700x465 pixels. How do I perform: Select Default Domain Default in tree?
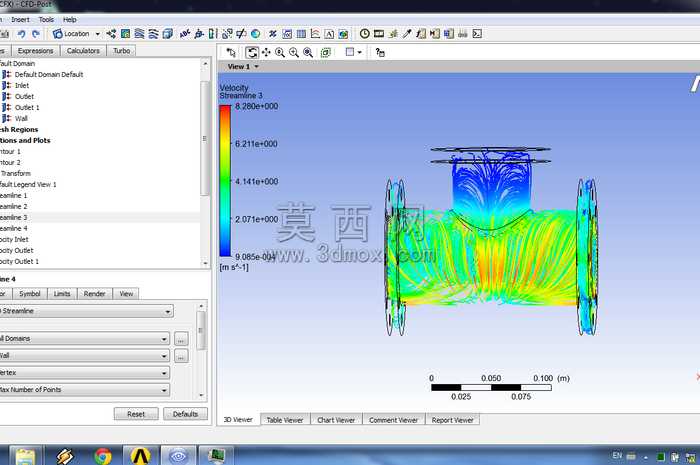tap(49, 75)
